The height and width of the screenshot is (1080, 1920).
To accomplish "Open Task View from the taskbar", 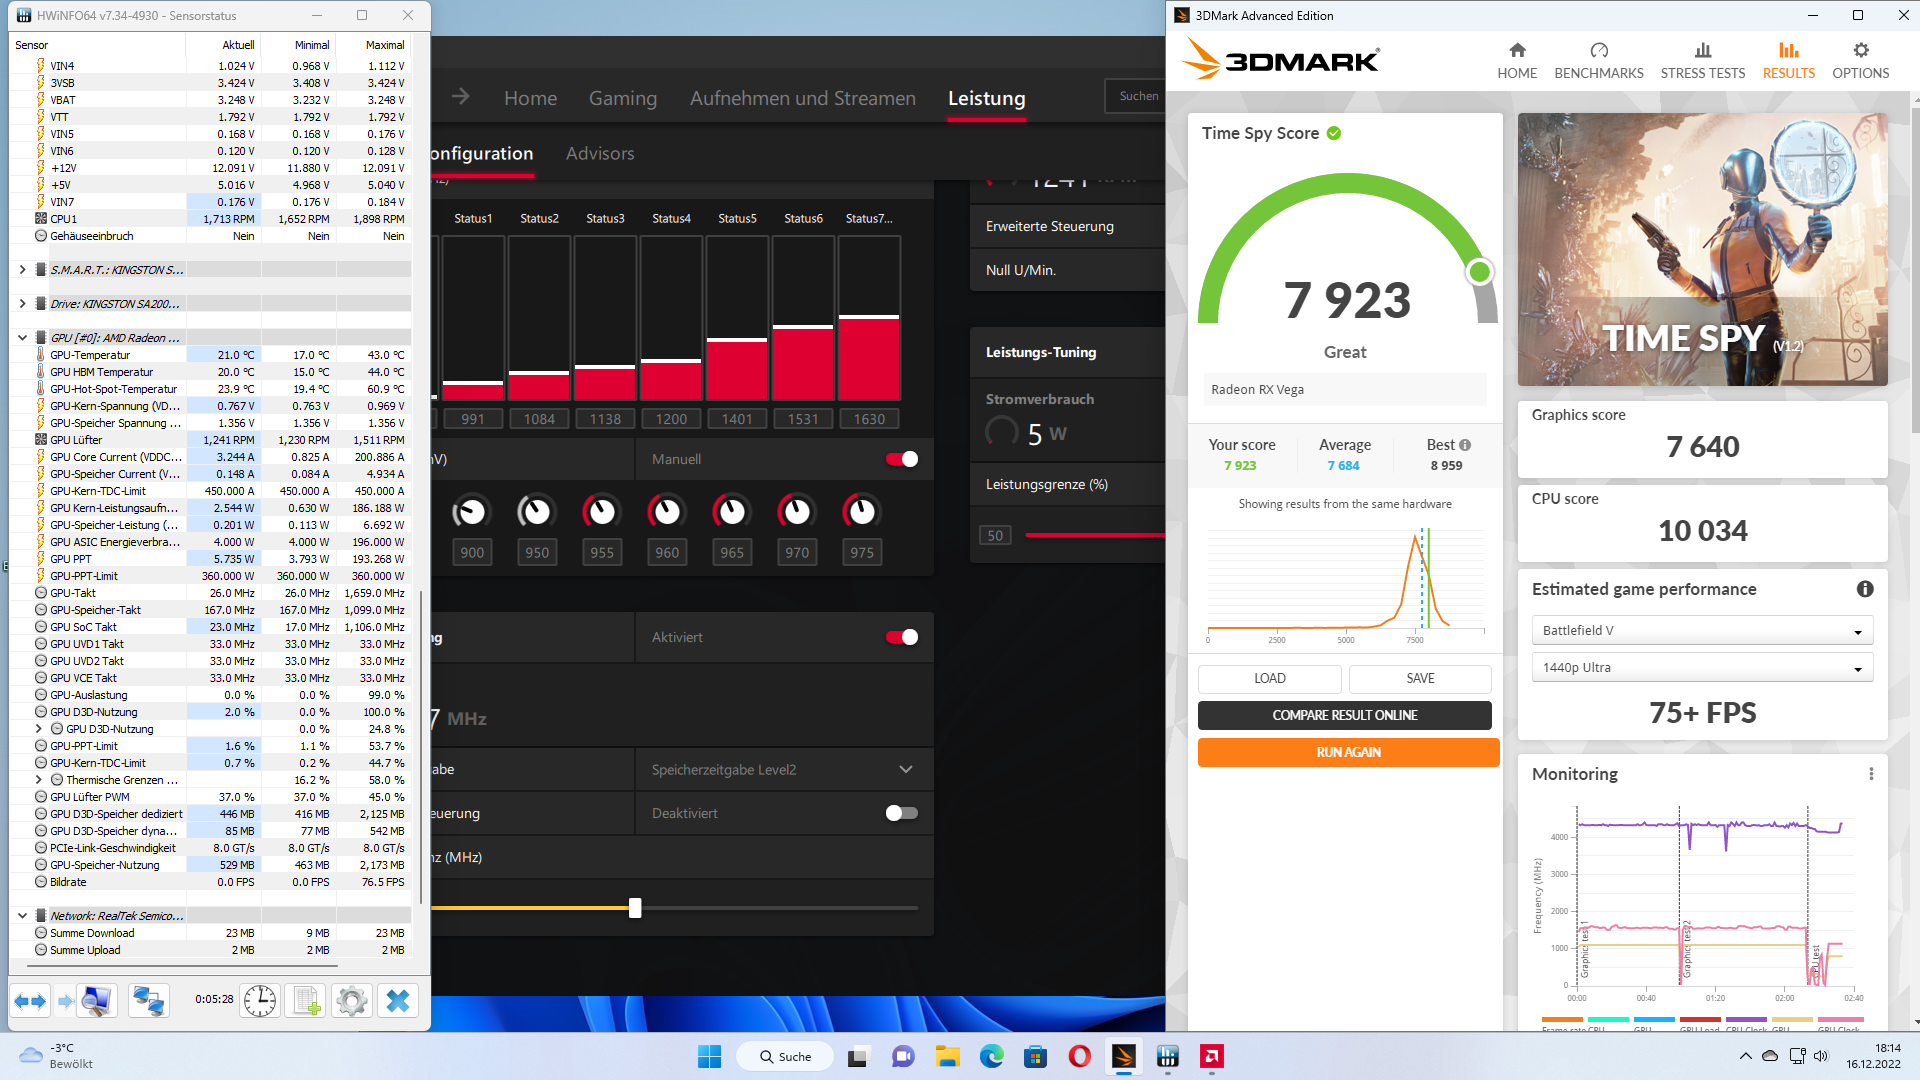I will click(858, 1057).
